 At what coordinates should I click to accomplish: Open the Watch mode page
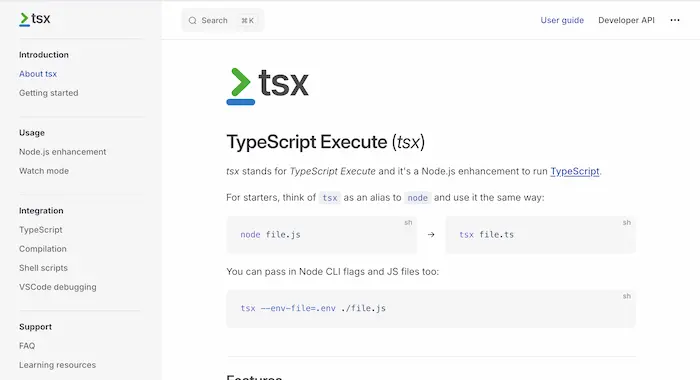[44, 171]
